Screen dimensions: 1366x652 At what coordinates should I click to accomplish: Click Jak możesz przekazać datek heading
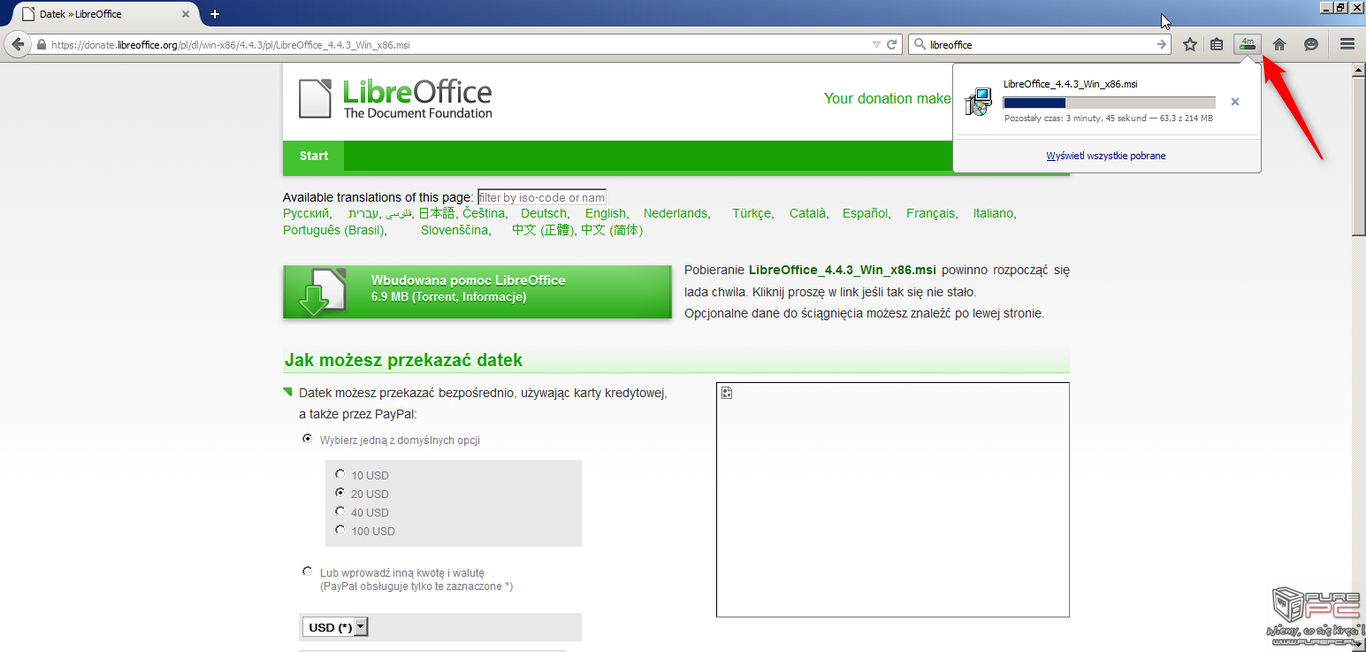pyautogui.click(x=403, y=360)
